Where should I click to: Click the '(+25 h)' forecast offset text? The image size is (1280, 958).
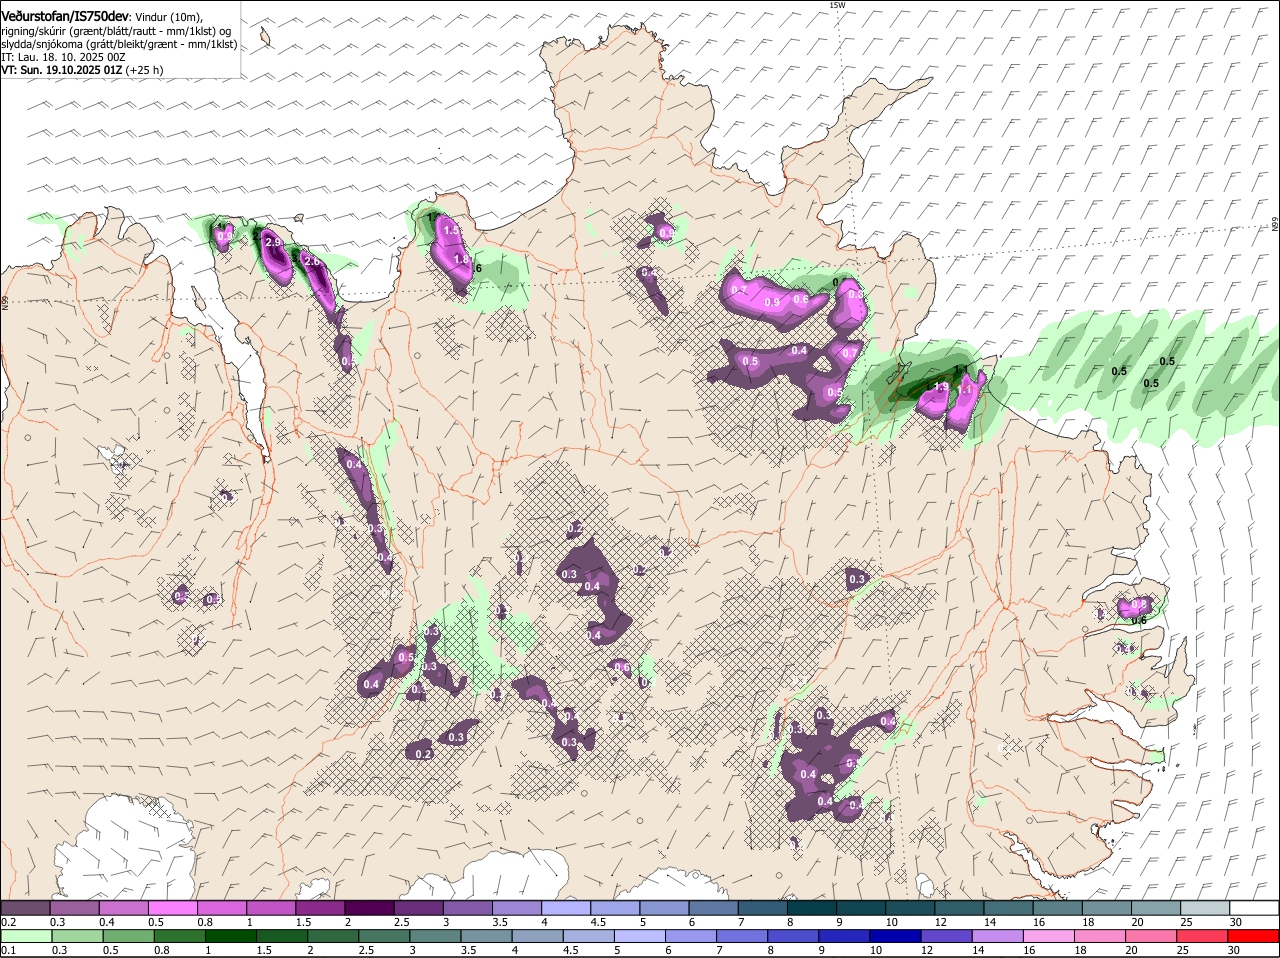pyautogui.click(x=146, y=70)
